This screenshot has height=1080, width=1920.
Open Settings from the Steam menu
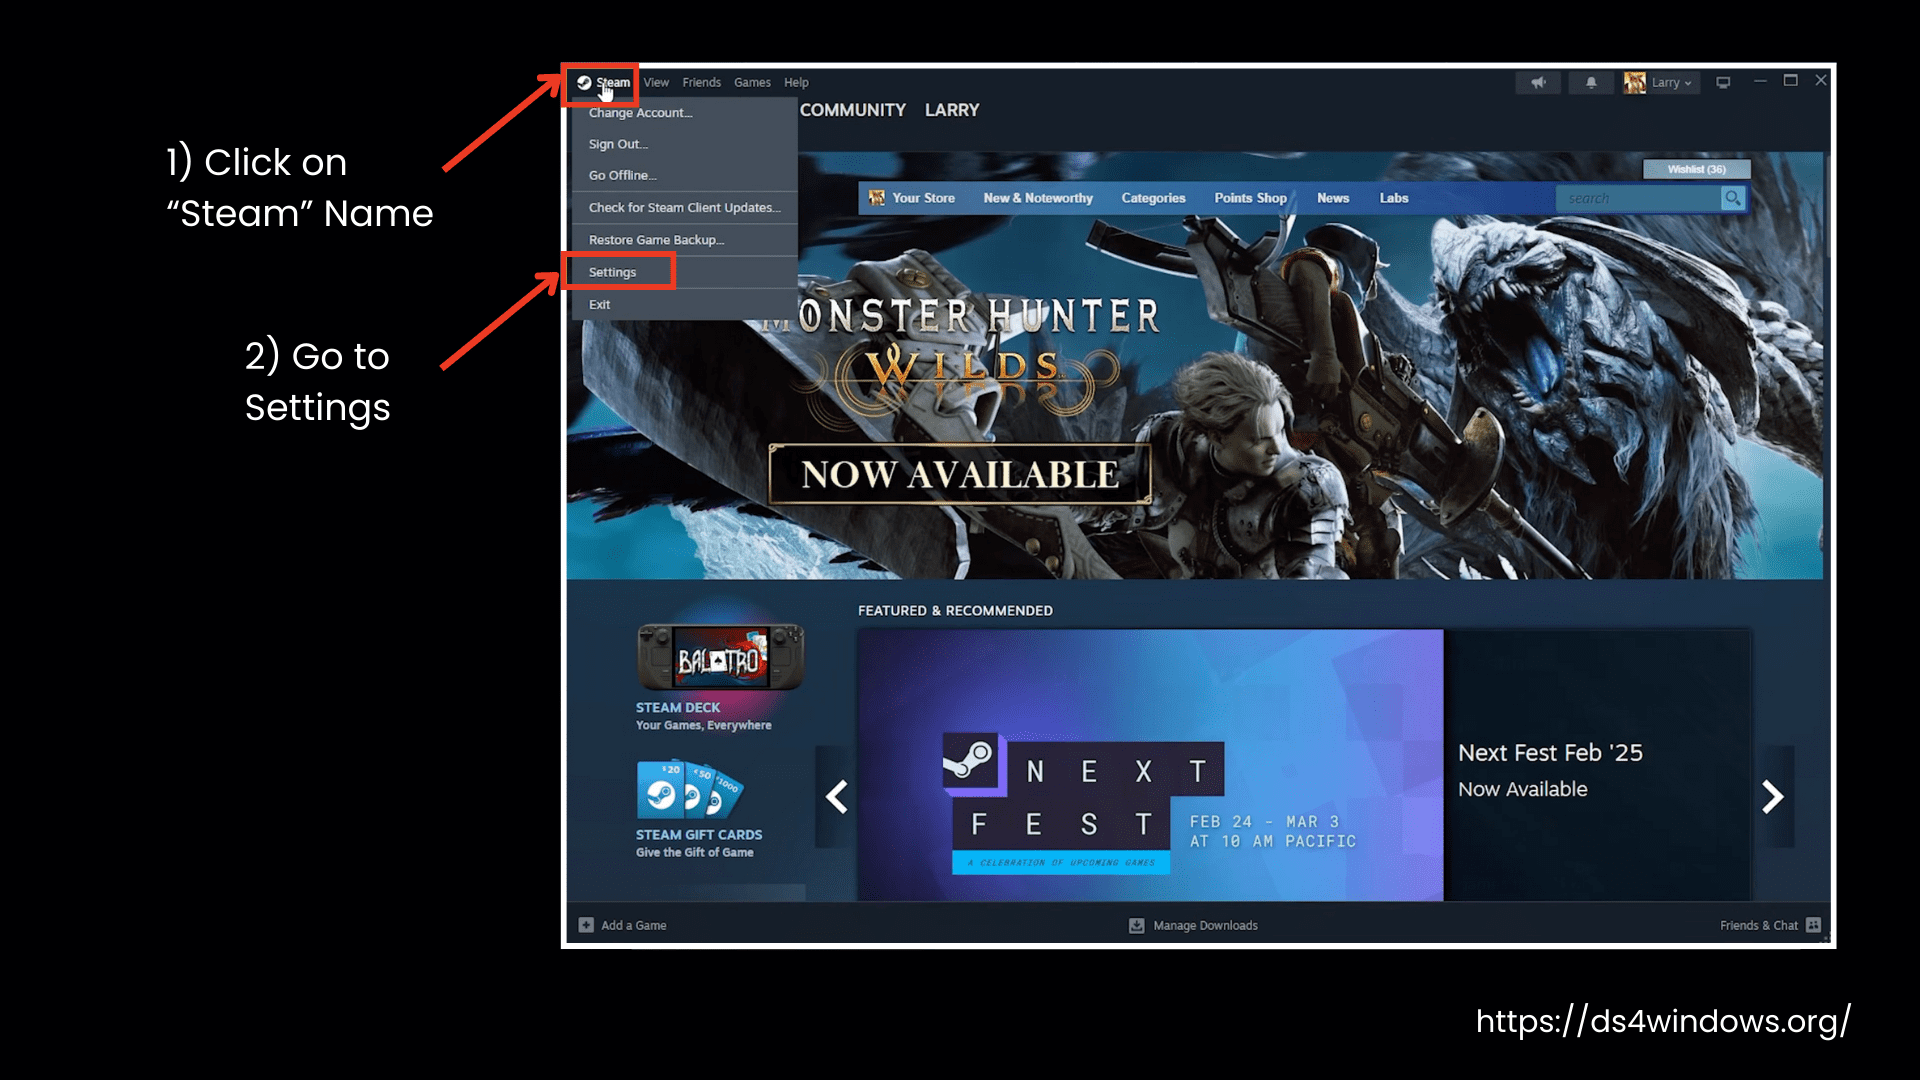tap(684, 272)
